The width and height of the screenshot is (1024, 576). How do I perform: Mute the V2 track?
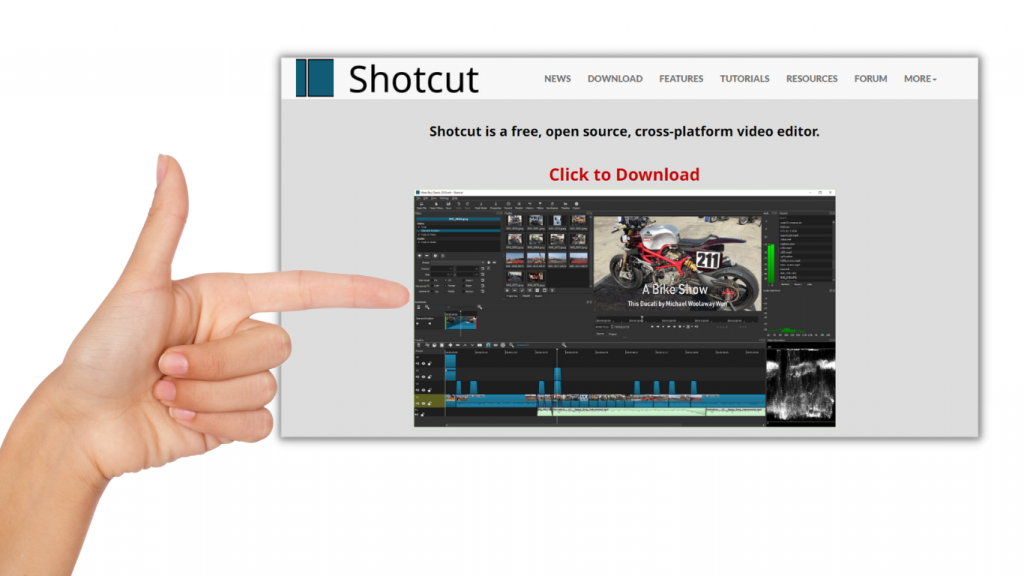pyautogui.click(x=418, y=390)
